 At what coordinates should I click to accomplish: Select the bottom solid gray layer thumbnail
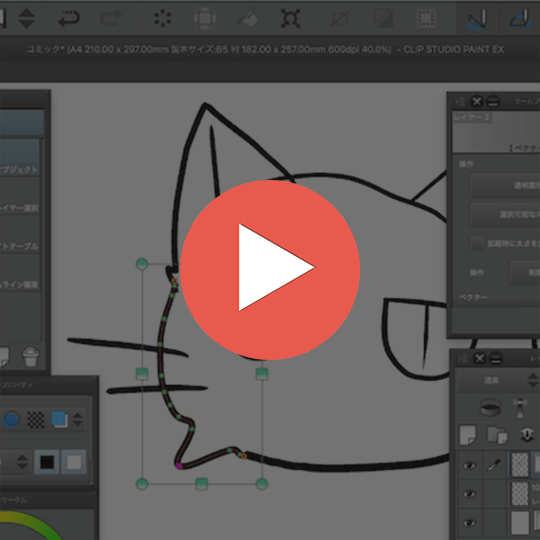[x=520, y=523]
